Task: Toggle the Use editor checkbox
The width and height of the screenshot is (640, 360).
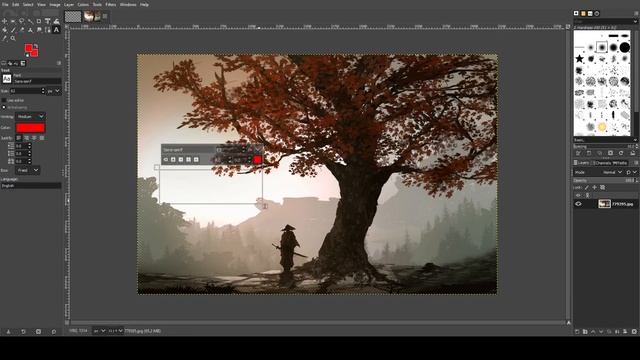Action: coord(4,100)
